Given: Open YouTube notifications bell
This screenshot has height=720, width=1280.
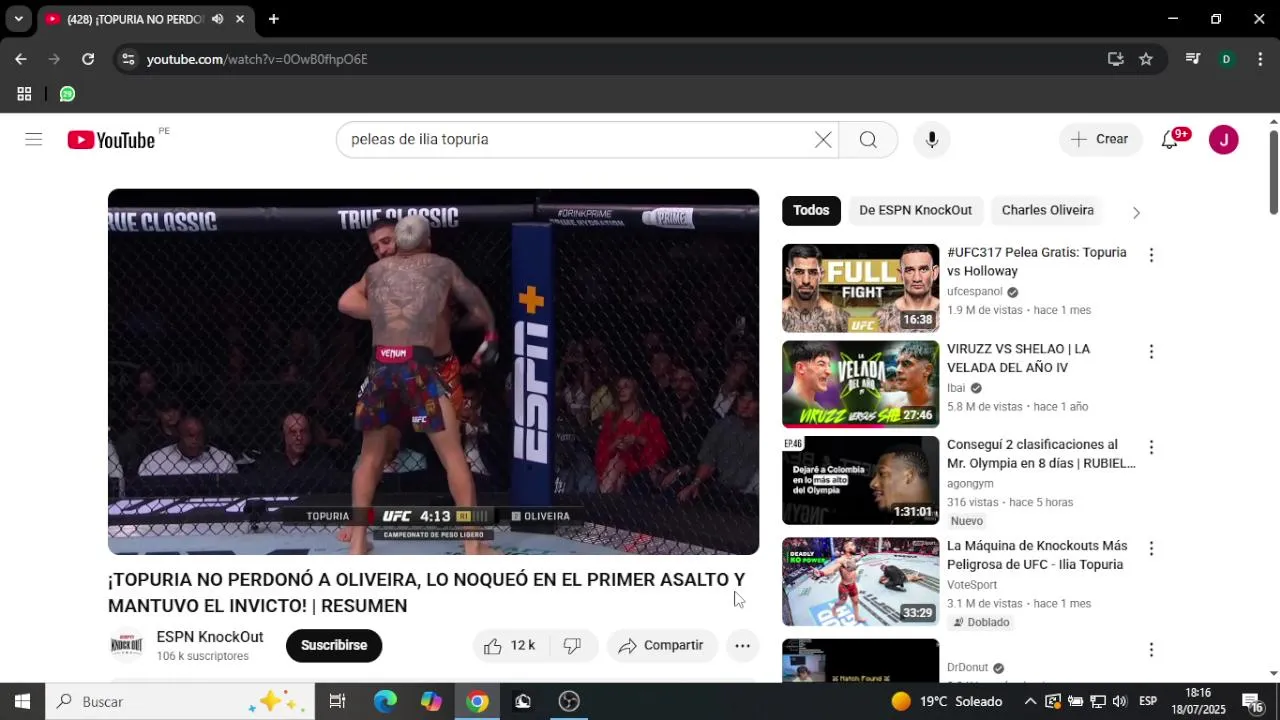Looking at the screenshot, I should pos(1169,140).
